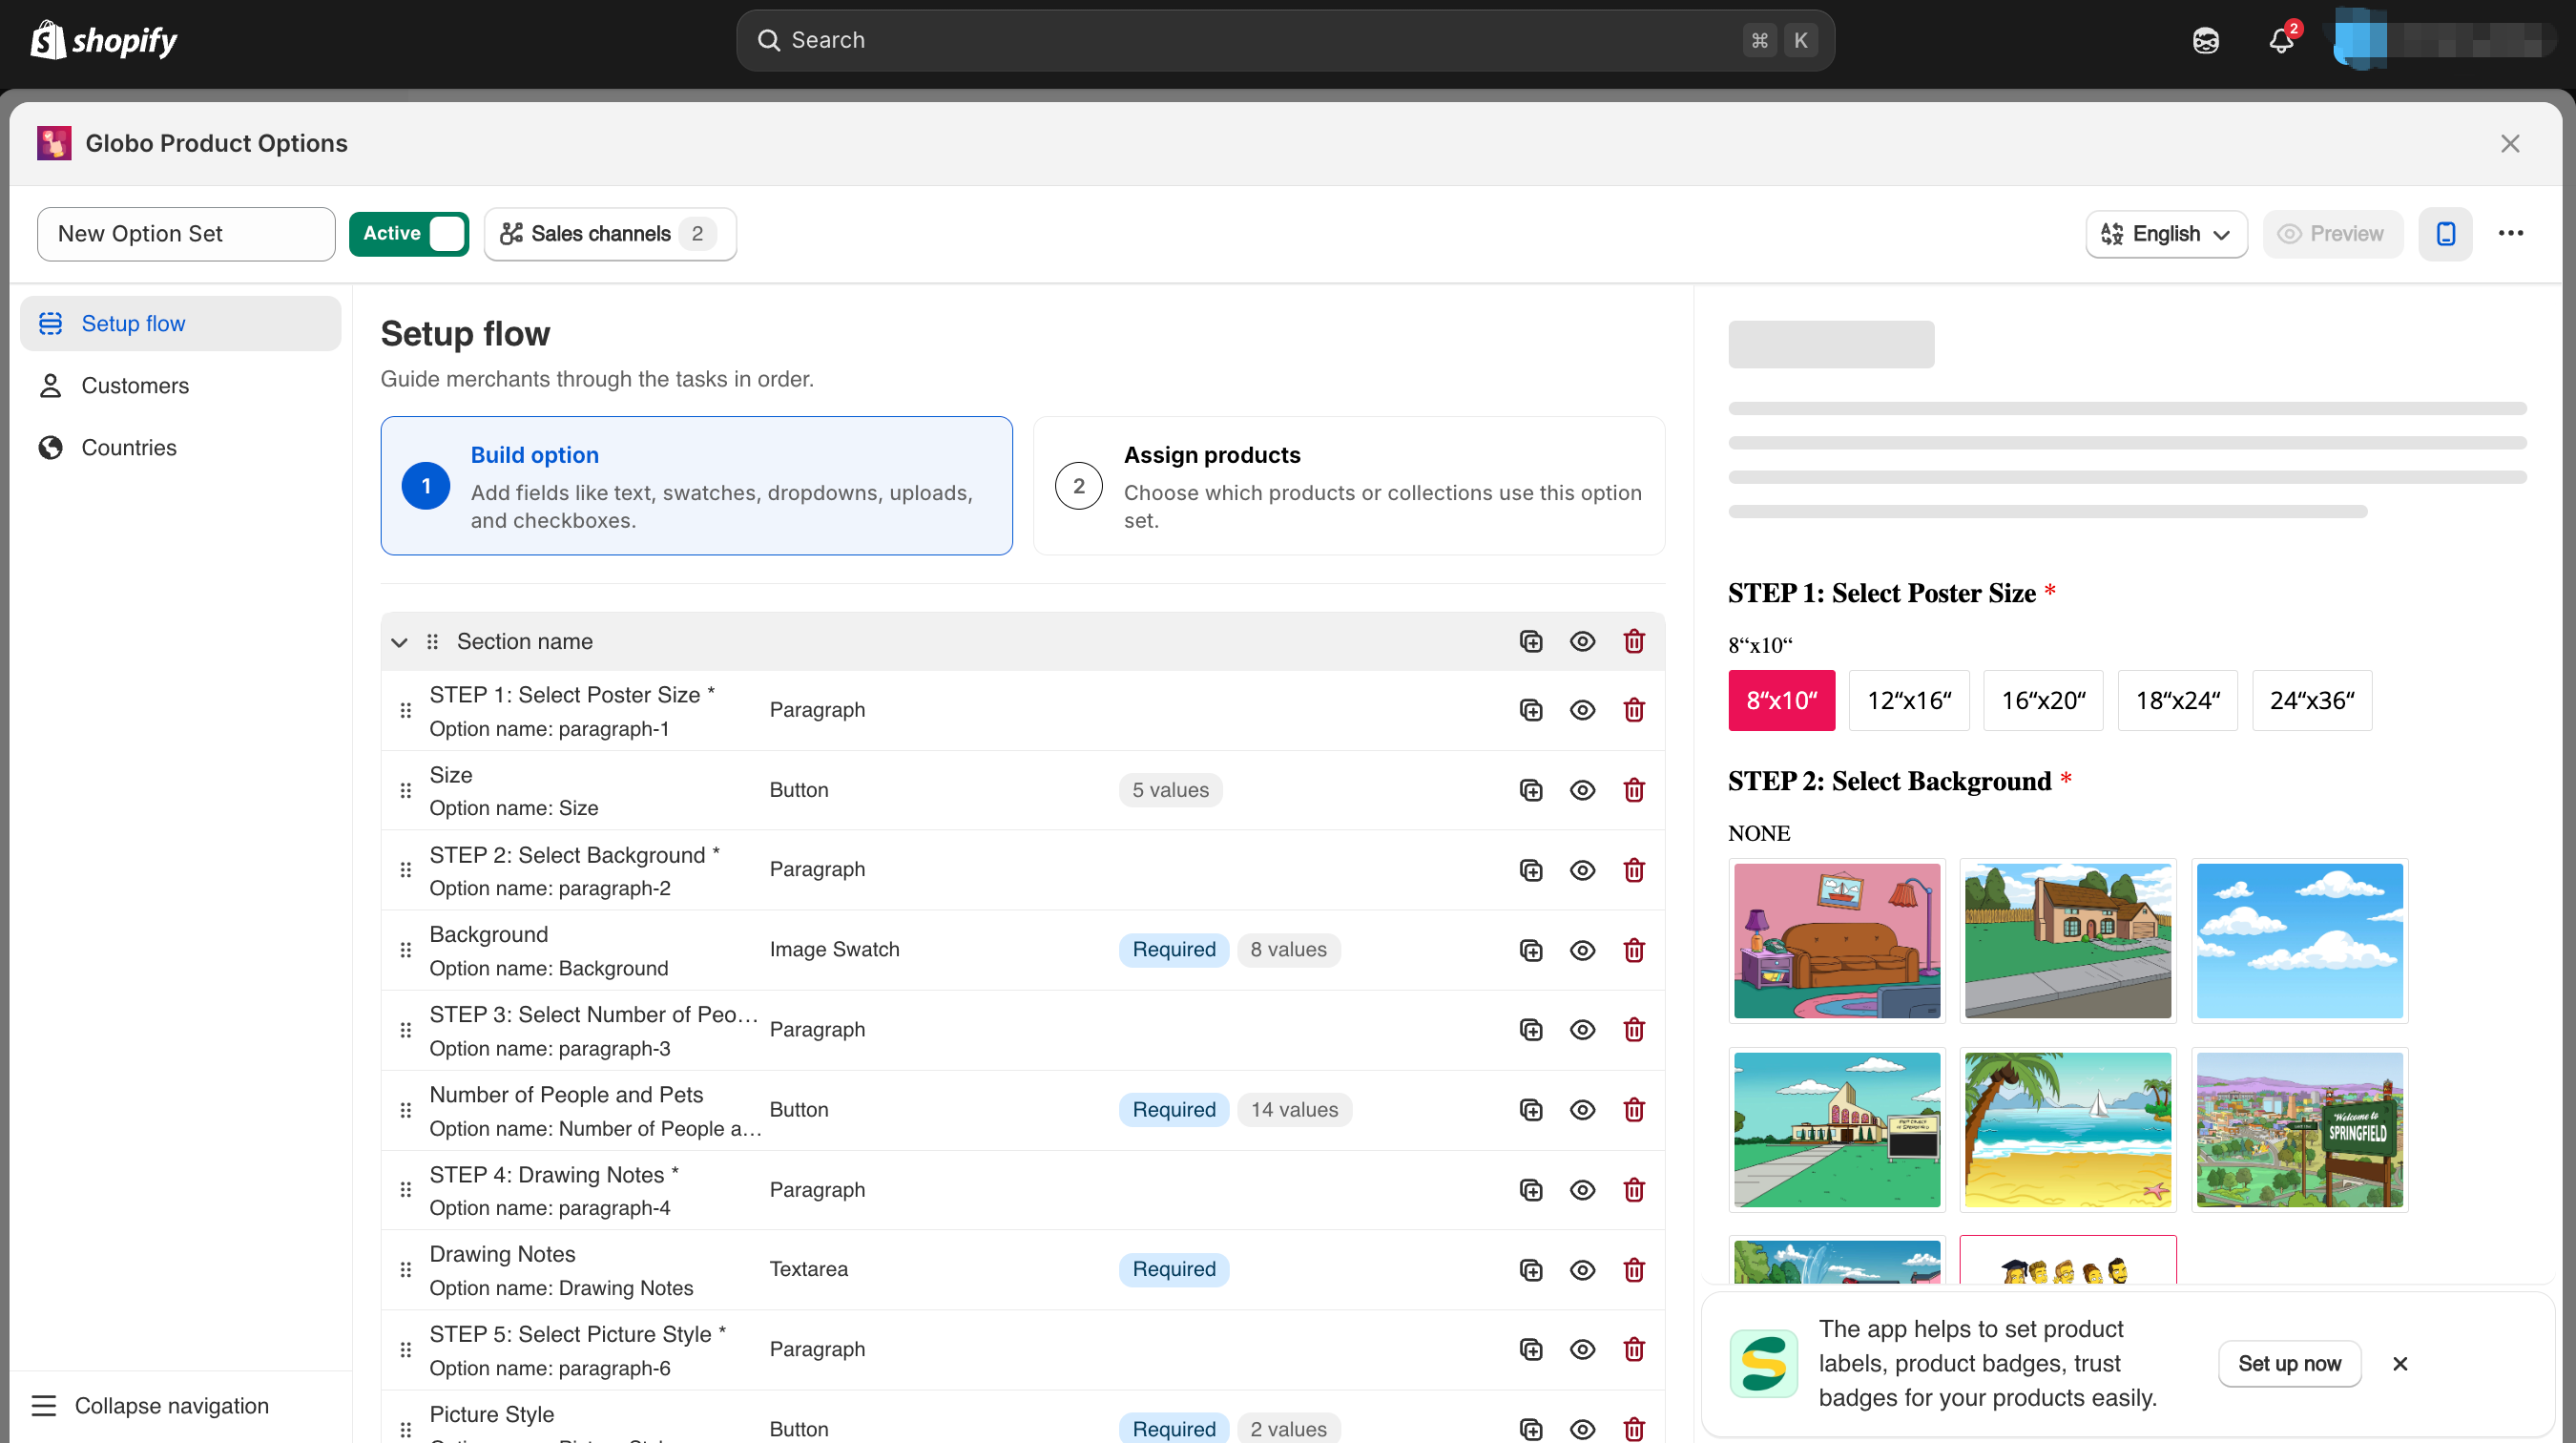The width and height of the screenshot is (2576, 1443).
Task: Go to Customers in the sidebar
Action: (x=181, y=386)
